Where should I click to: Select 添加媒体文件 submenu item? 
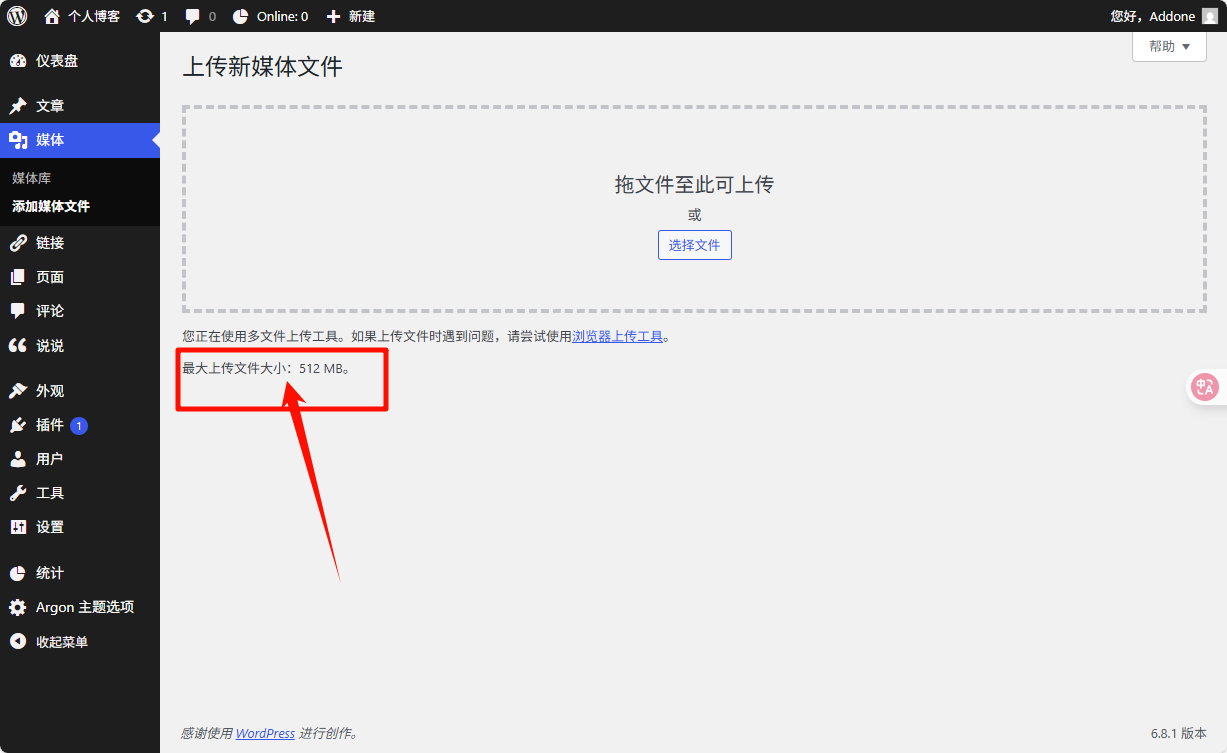[51, 206]
